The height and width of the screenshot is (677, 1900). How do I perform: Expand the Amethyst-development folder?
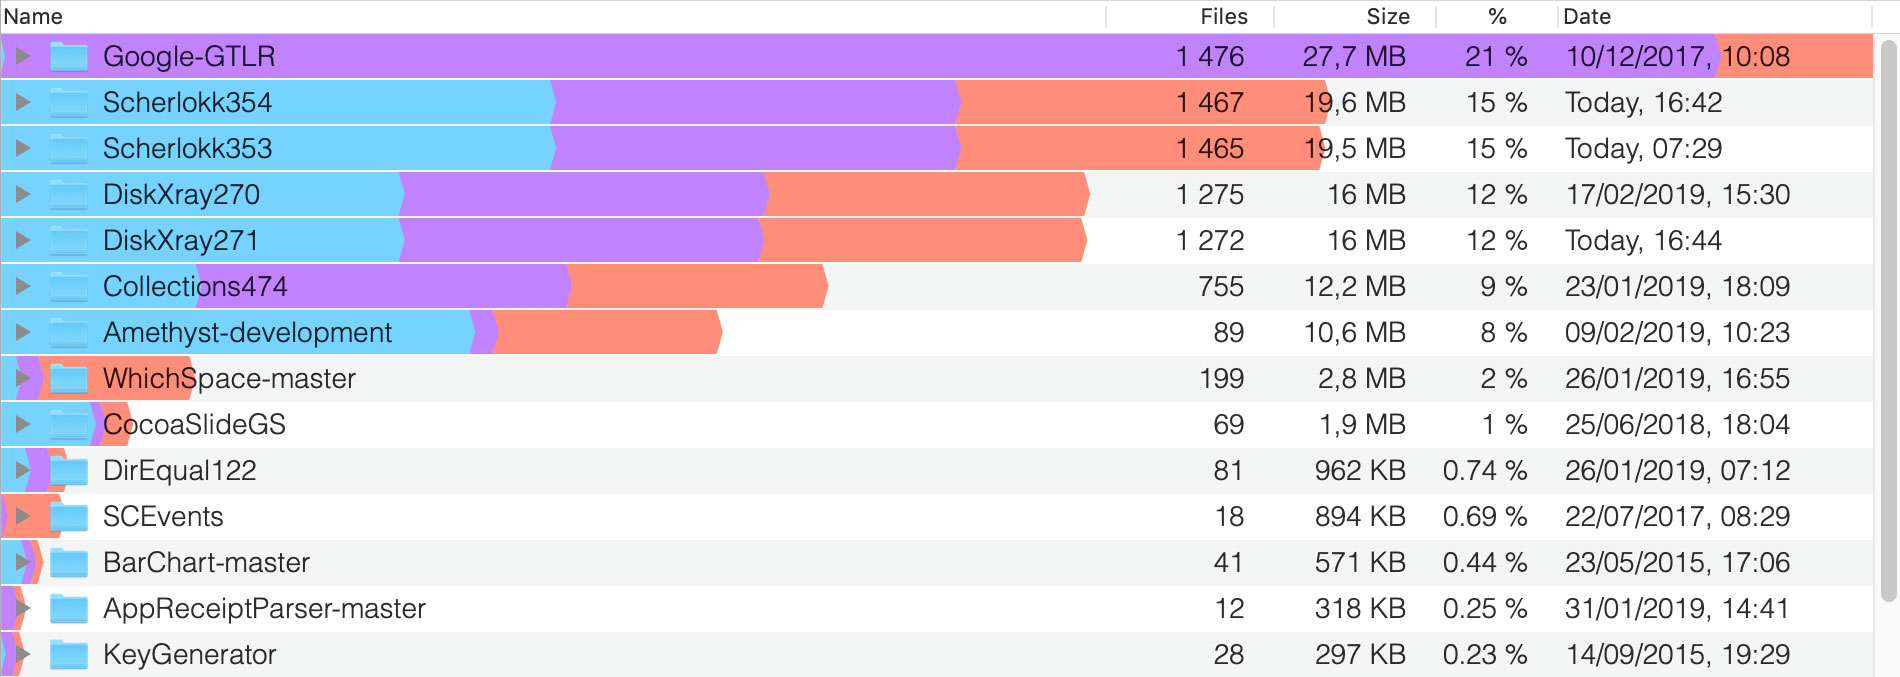pyautogui.click(x=23, y=333)
